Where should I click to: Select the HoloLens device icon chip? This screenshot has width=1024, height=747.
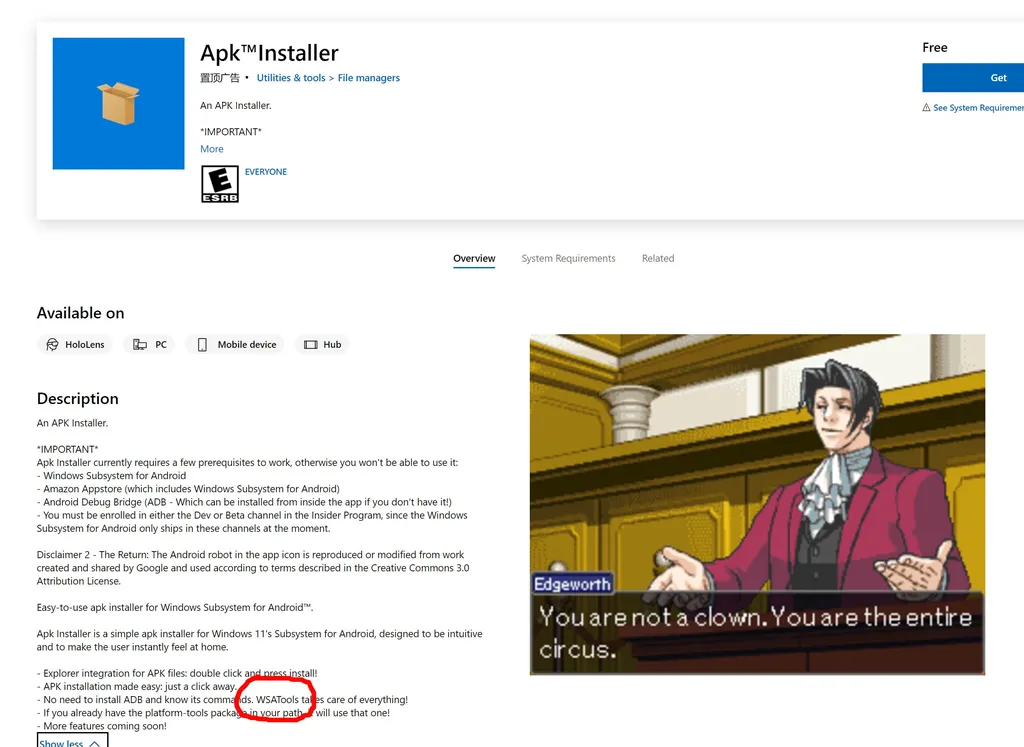tap(75, 344)
